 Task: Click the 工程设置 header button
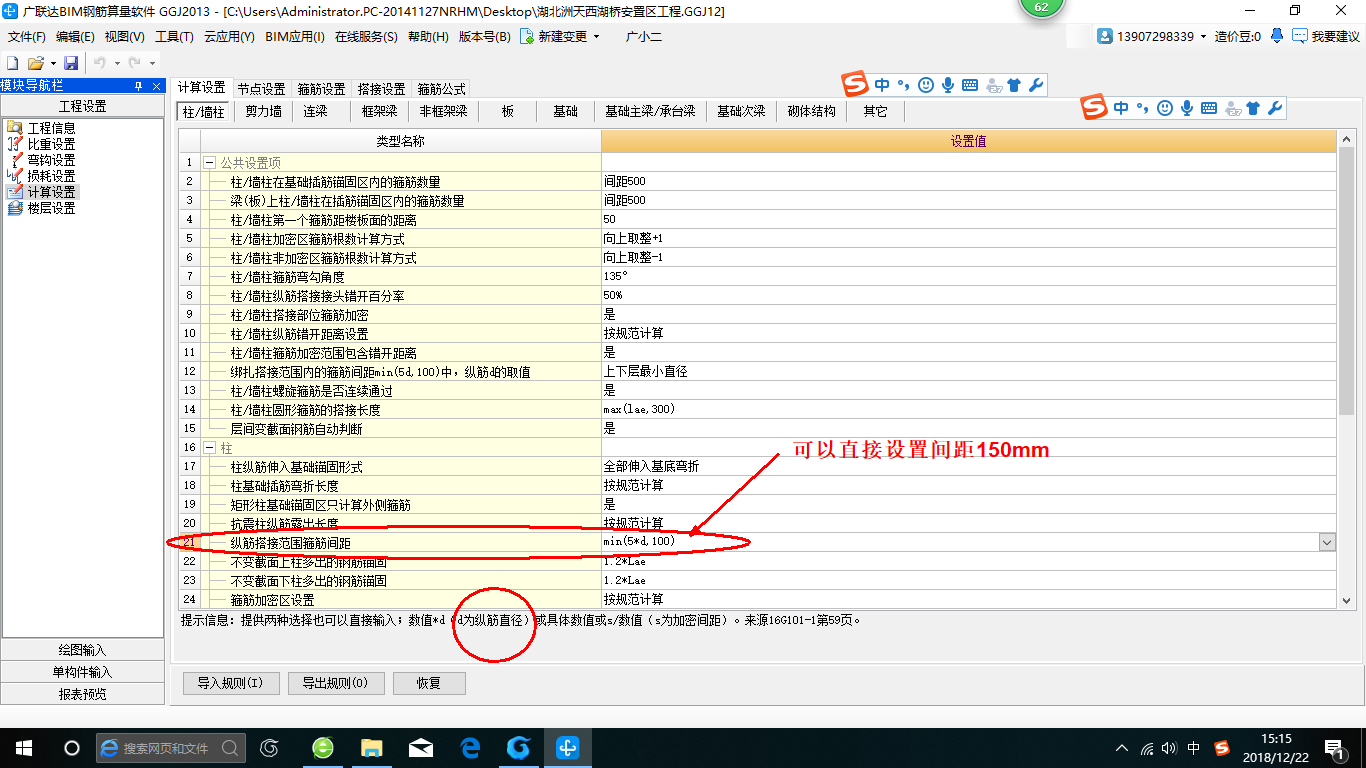coord(83,106)
